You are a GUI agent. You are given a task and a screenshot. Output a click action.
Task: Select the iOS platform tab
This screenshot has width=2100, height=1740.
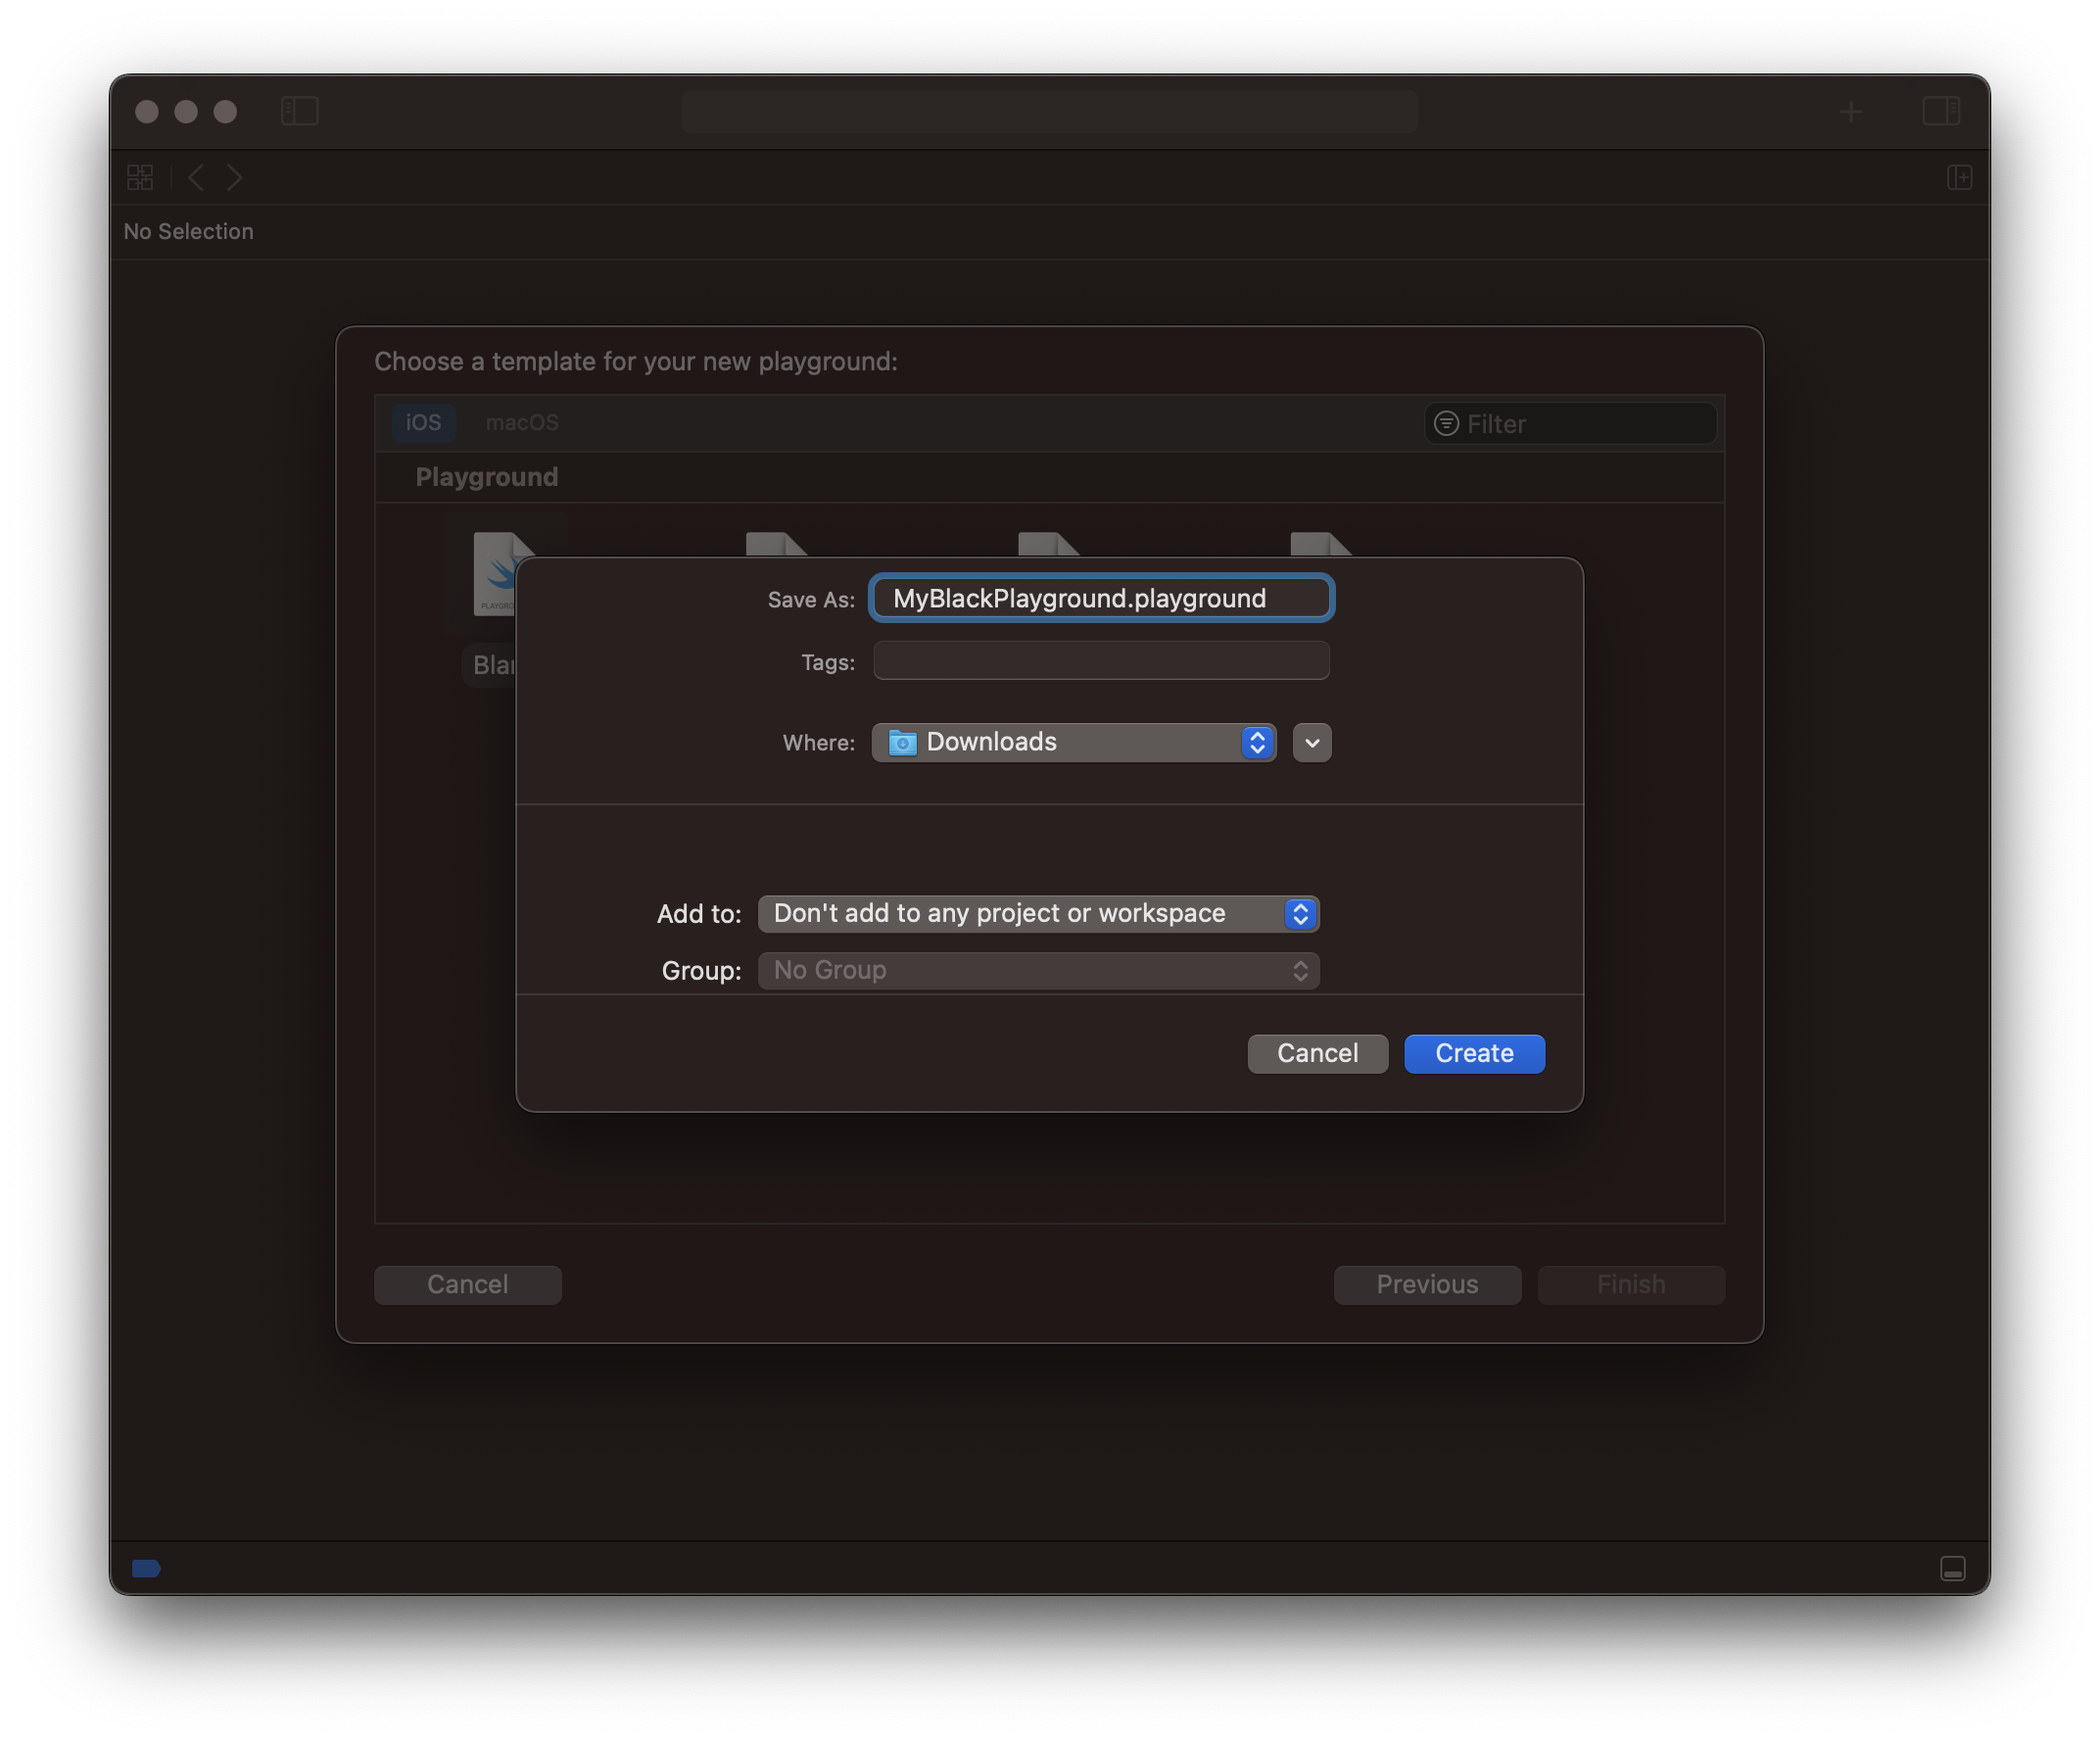pyautogui.click(x=423, y=423)
